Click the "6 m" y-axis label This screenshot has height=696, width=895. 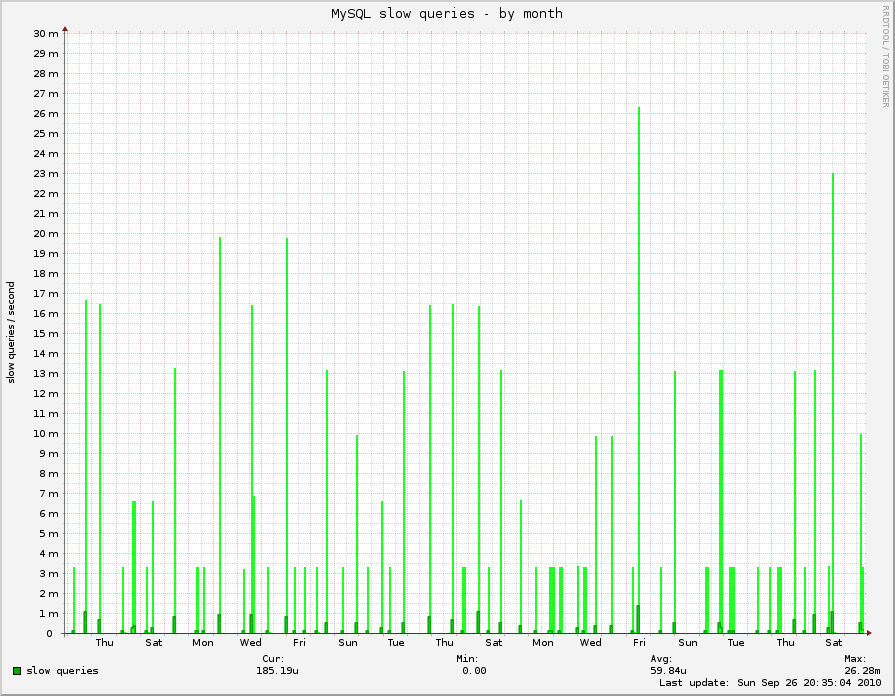tap(49, 513)
